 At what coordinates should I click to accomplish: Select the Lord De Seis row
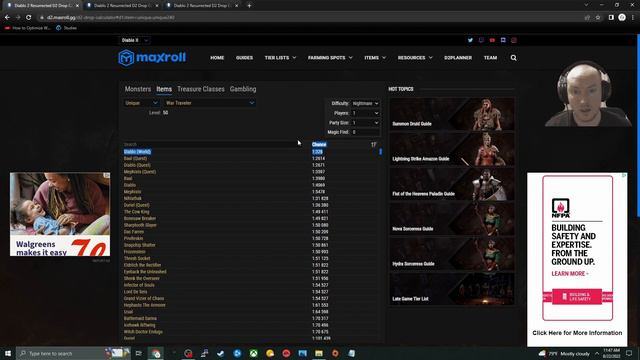pyautogui.click(x=252, y=292)
